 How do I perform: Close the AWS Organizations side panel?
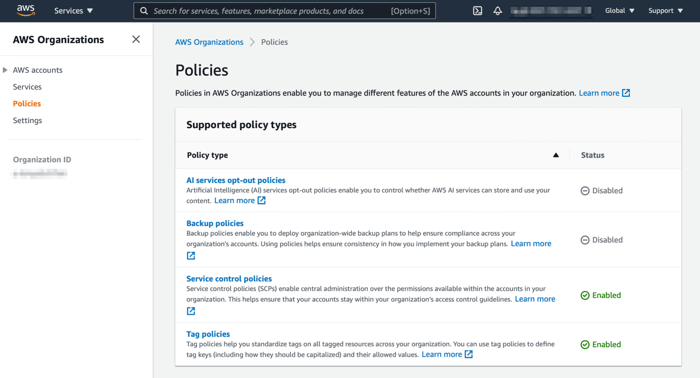136,39
